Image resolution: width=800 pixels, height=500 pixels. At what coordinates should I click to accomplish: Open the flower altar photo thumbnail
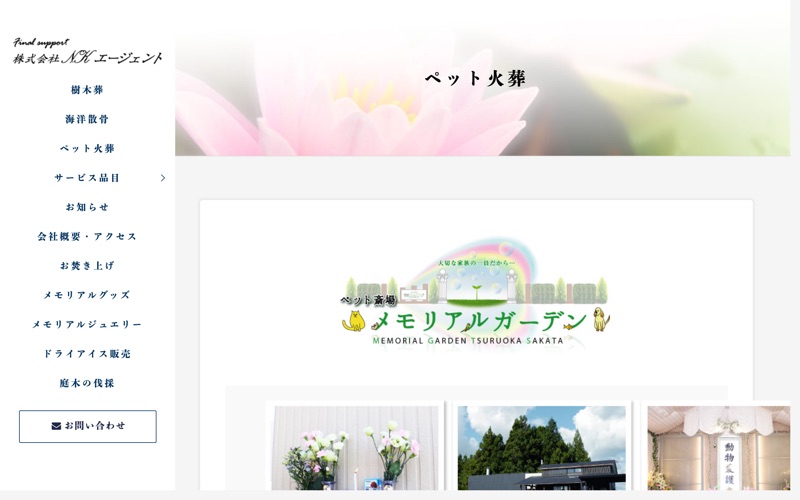pyautogui.click(x=355, y=447)
